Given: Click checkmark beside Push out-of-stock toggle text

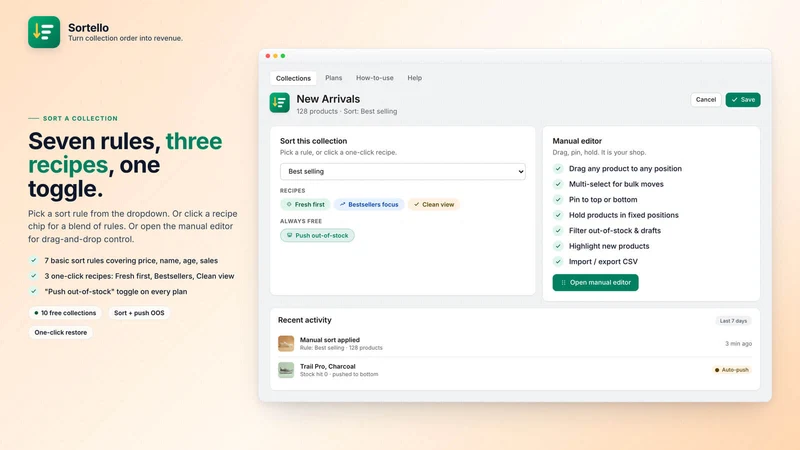Looking at the screenshot, I should [x=33, y=291].
